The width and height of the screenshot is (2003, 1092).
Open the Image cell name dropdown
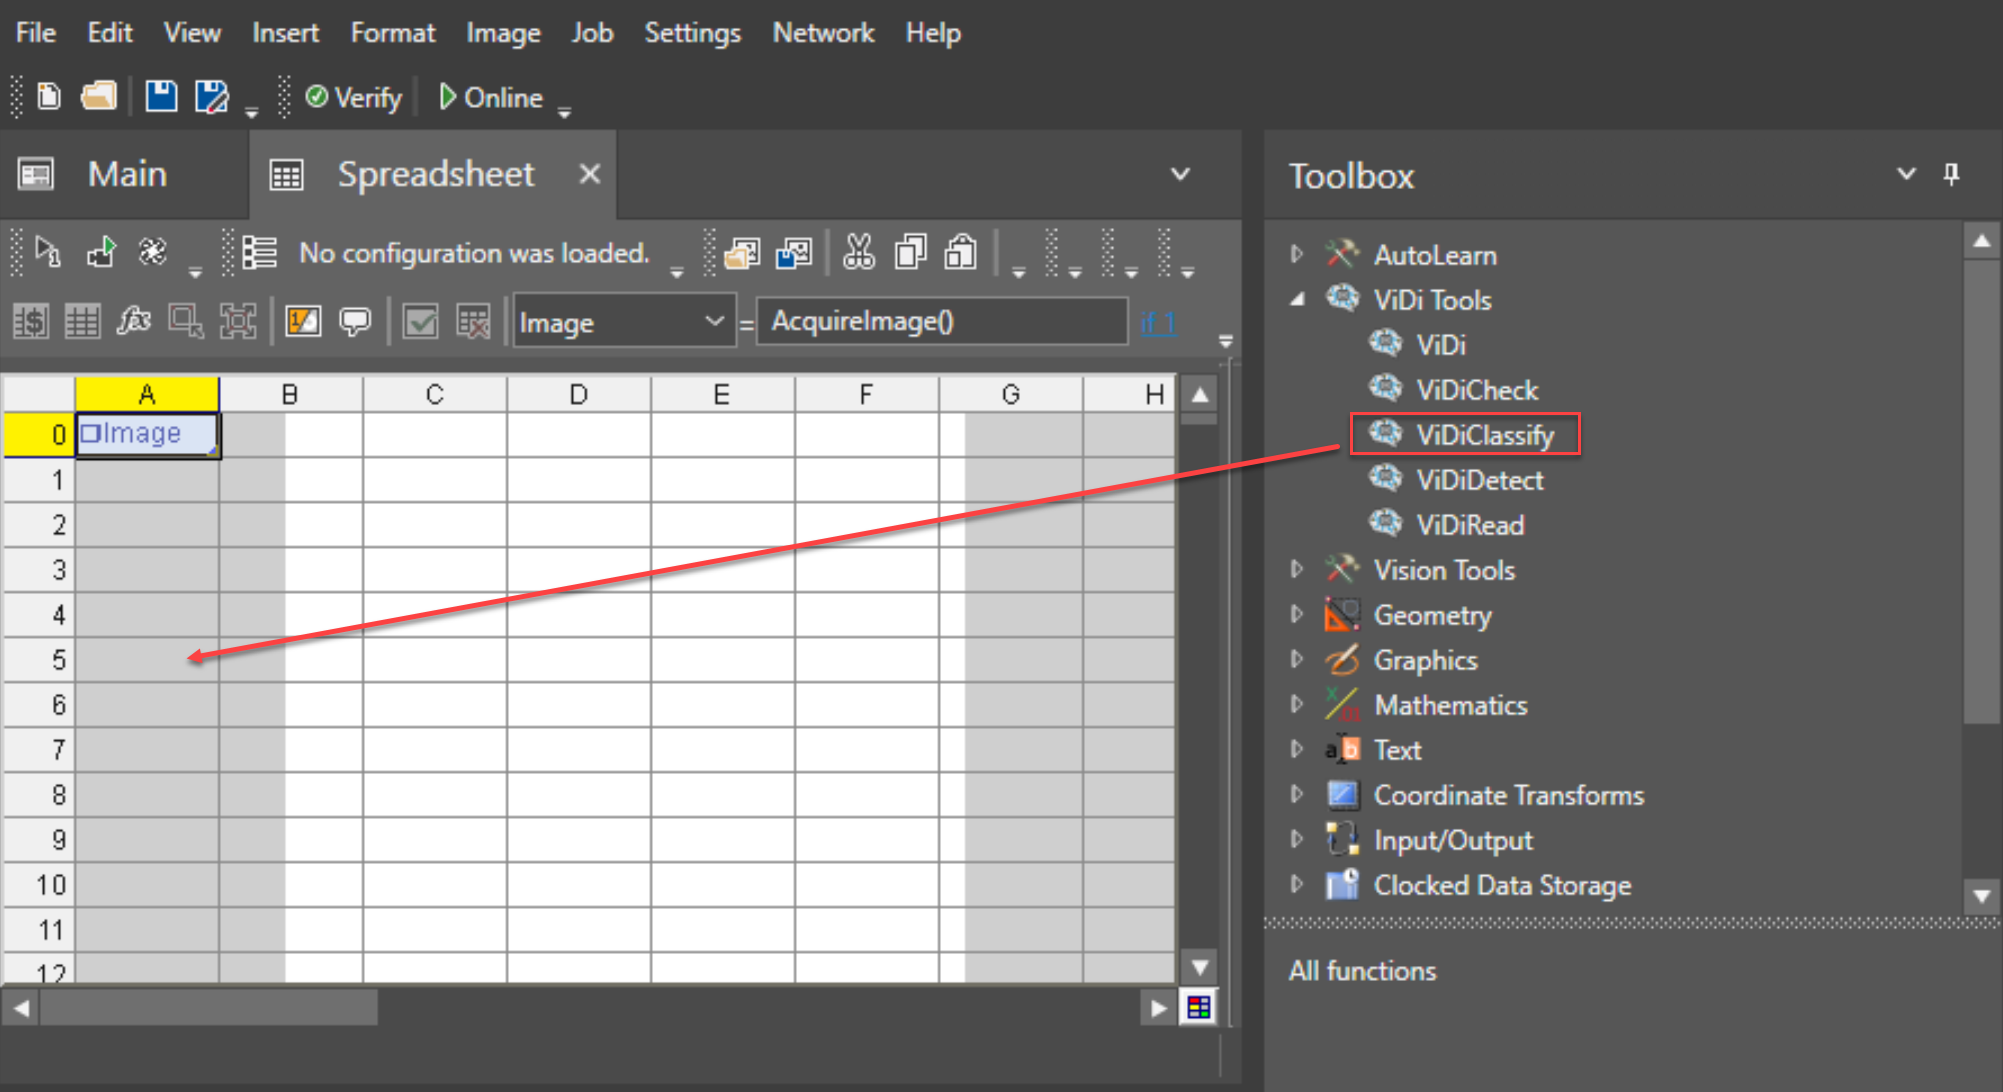click(714, 322)
